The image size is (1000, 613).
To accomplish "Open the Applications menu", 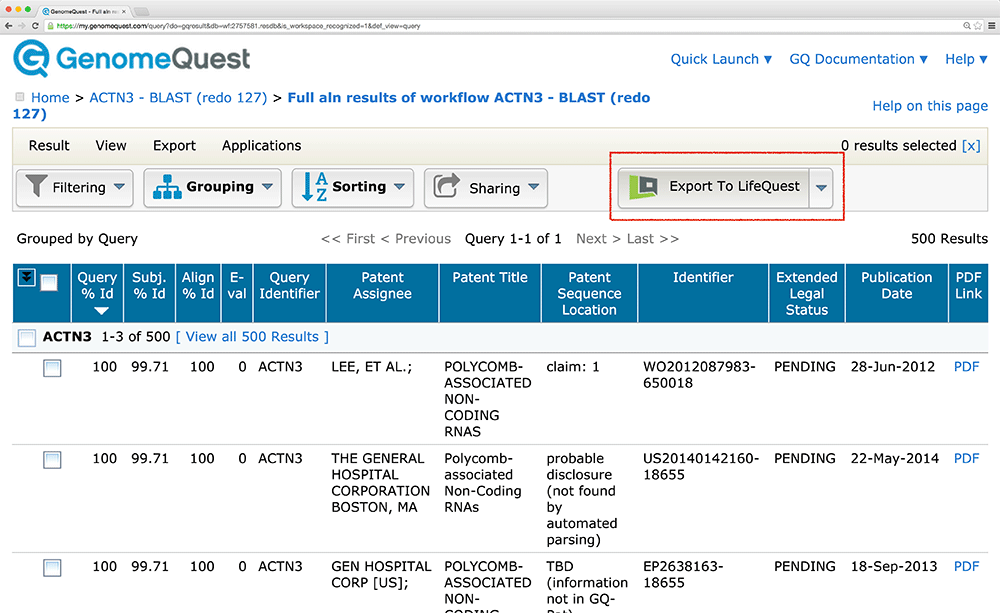I will tap(261, 145).
